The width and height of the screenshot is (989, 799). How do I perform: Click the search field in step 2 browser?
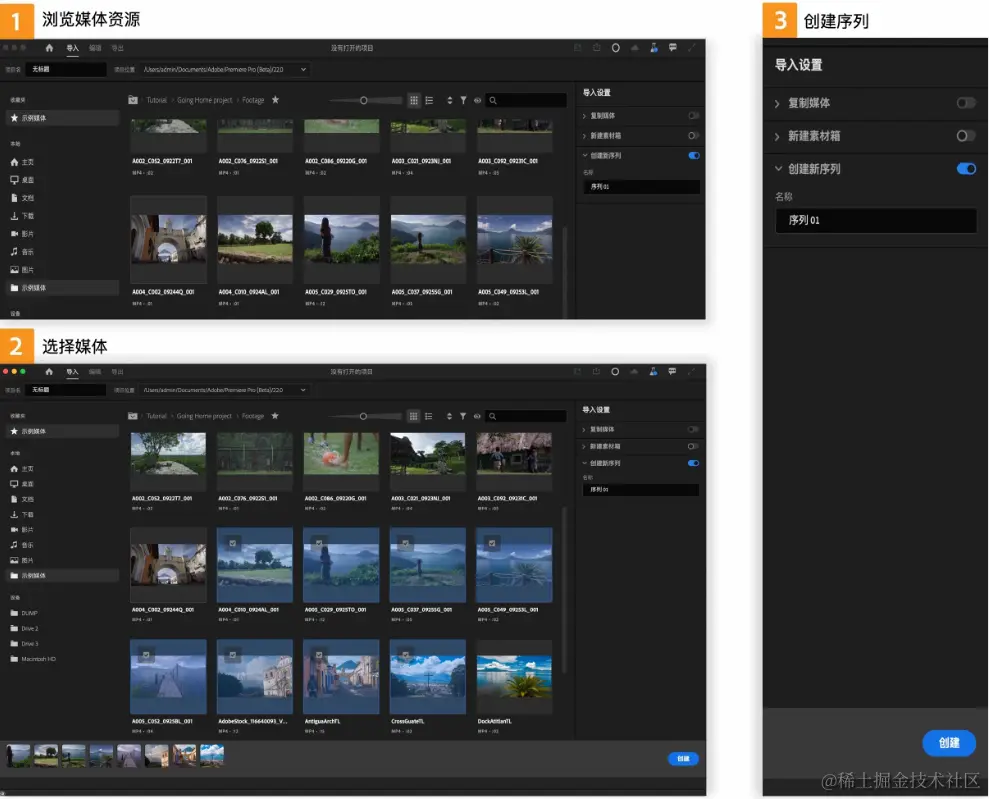coord(527,416)
